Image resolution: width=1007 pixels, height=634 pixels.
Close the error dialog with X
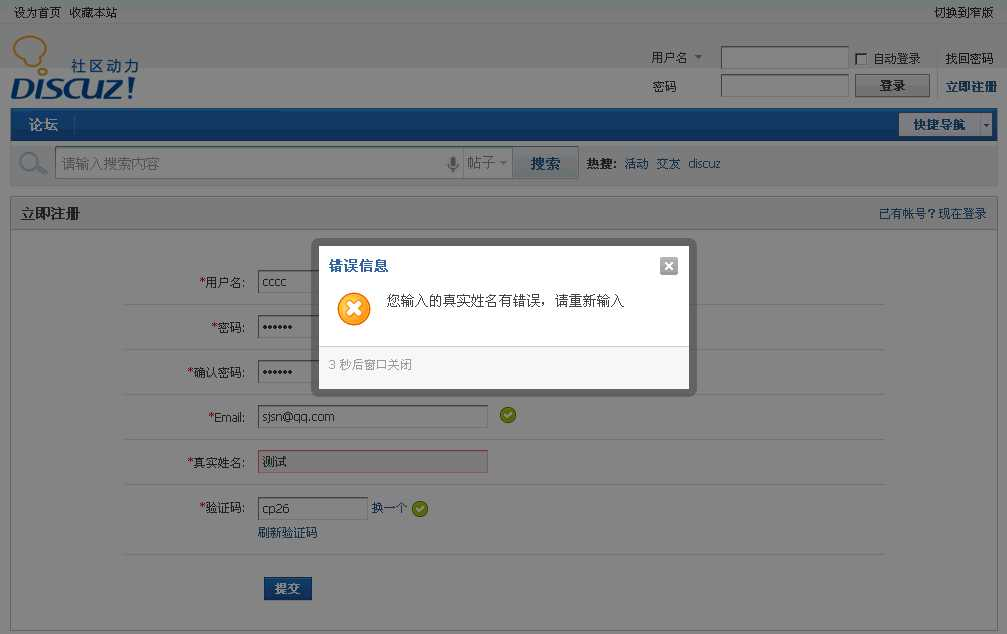coord(669,266)
